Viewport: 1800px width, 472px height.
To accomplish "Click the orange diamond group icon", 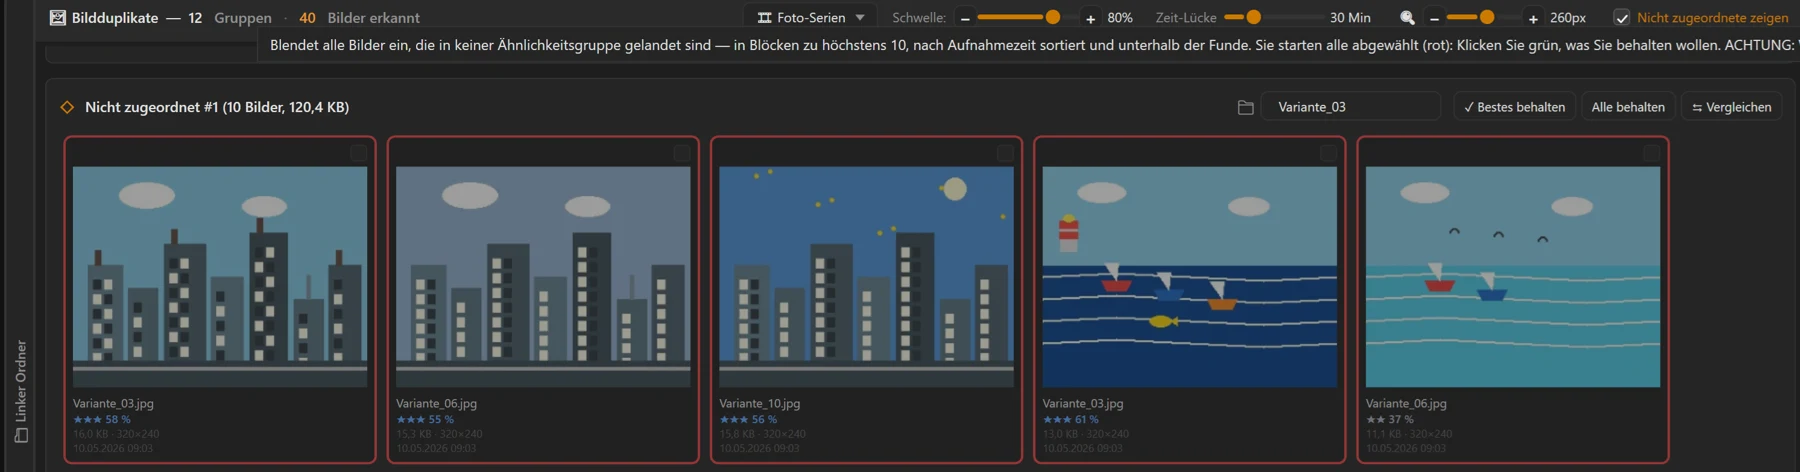I will click(67, 107).
